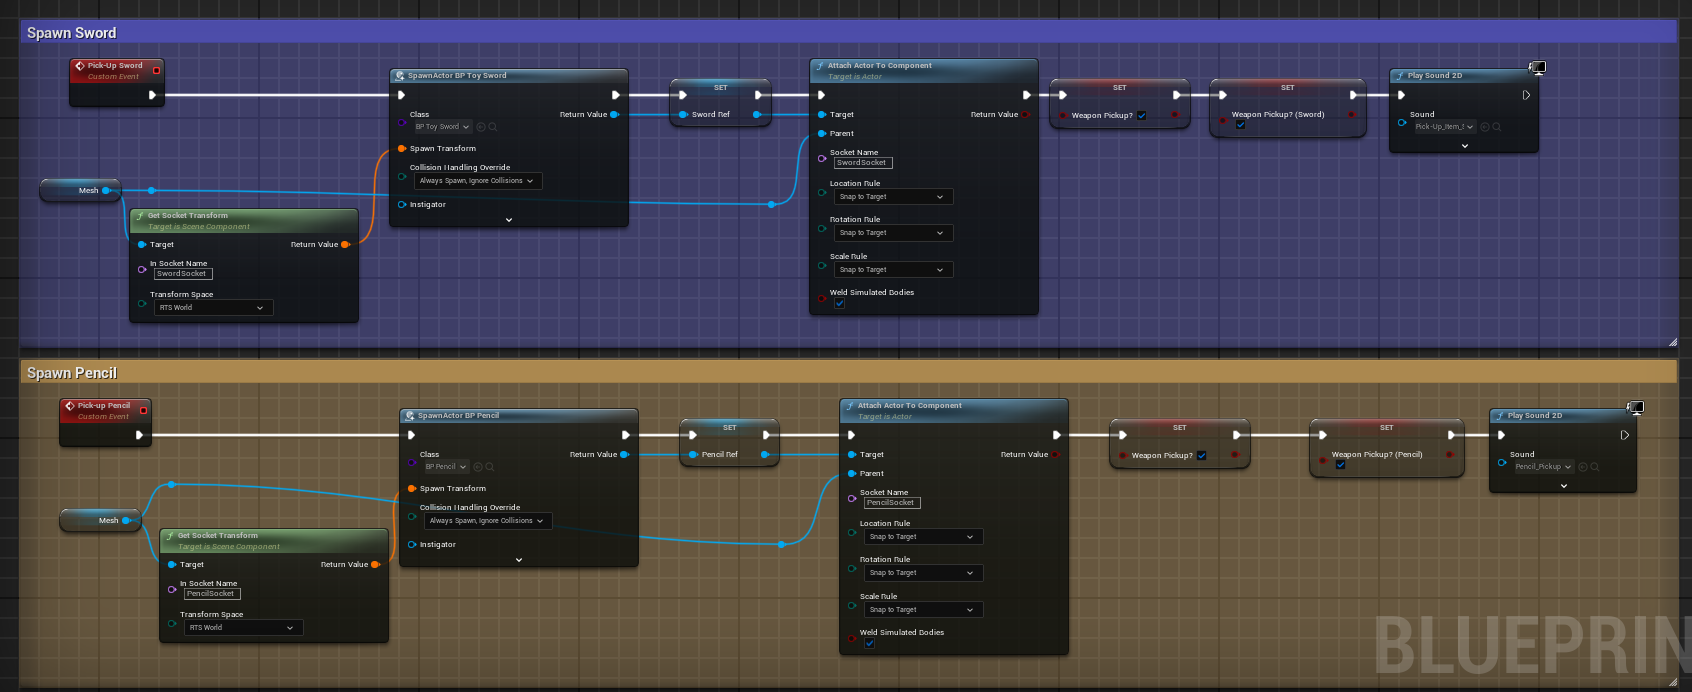
Task: Click exec output pin on sword Play Sound 2D
Action: pos(1526,95)
